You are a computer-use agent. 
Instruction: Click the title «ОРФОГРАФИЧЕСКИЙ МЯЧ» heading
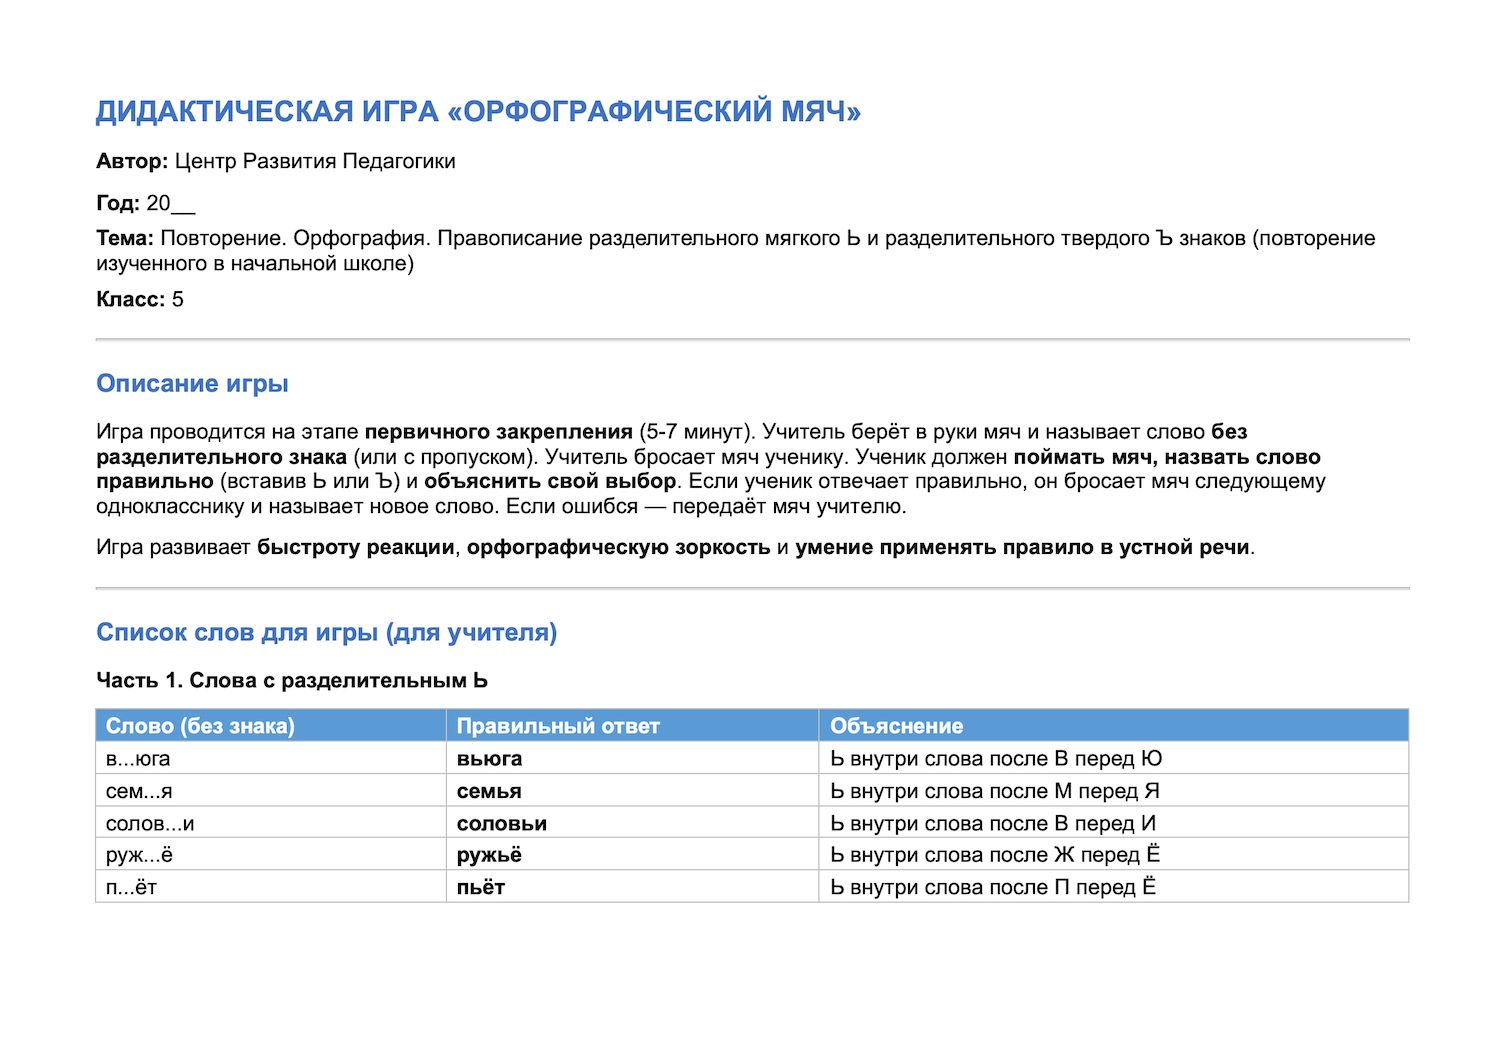coord(478,111)
